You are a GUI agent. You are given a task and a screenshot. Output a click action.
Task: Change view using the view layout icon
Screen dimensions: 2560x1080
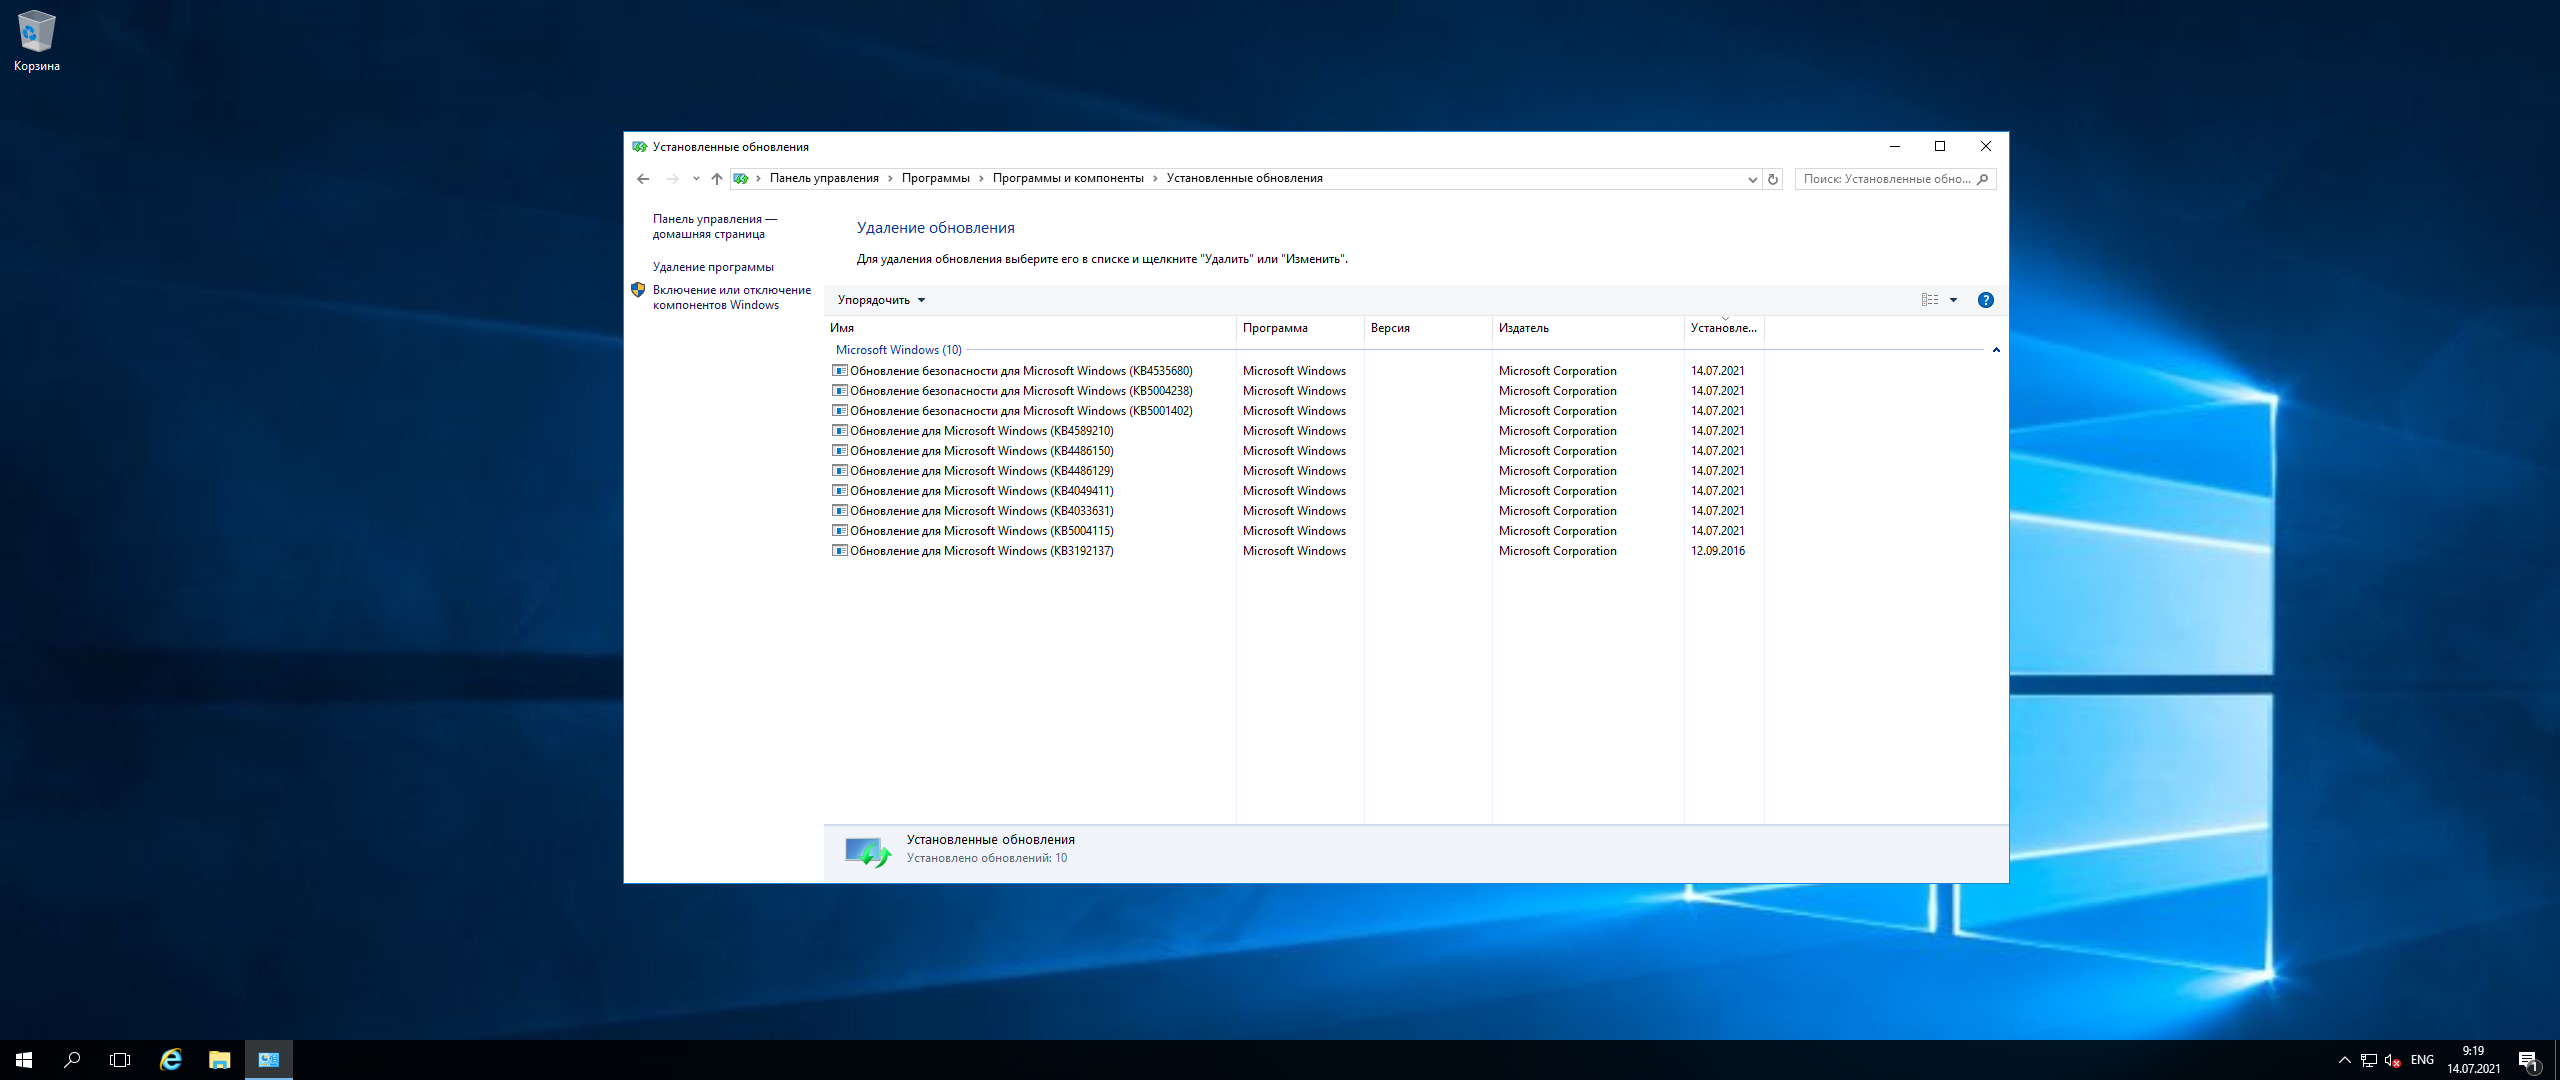coord(1930,300)
